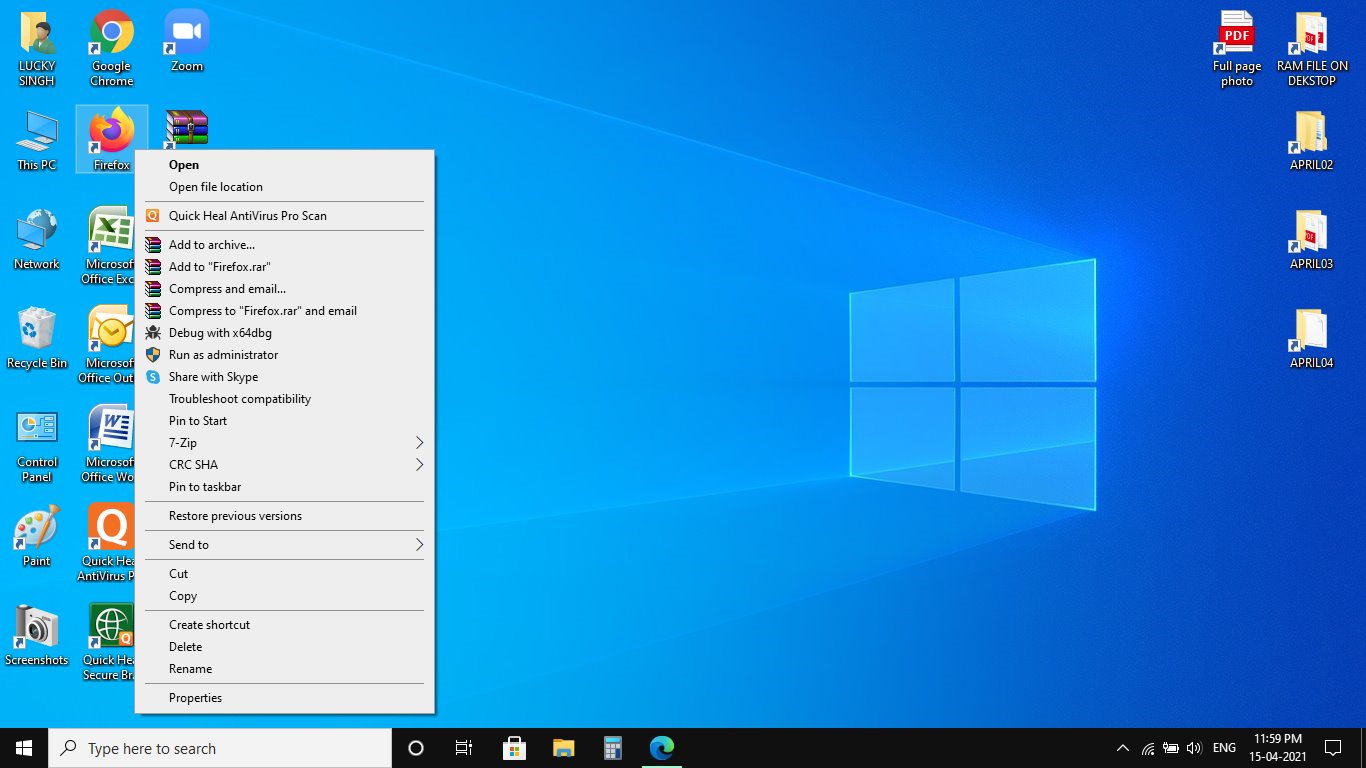
Task: Choose Troubleshoot compatibility
Action: [284, 399]
